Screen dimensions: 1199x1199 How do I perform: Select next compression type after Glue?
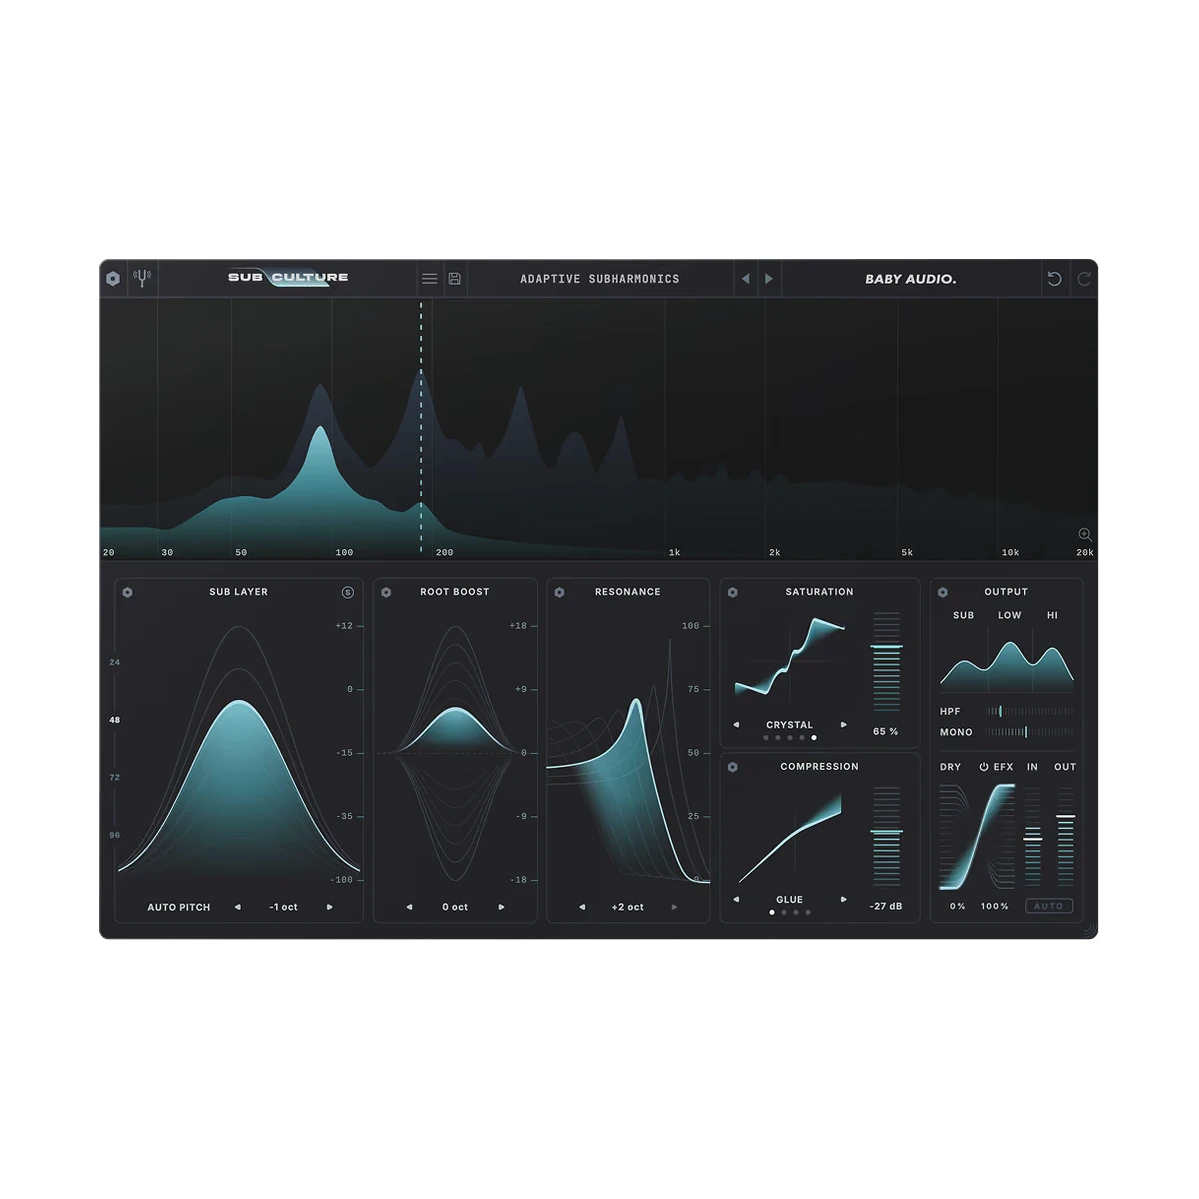pos(843,899)
